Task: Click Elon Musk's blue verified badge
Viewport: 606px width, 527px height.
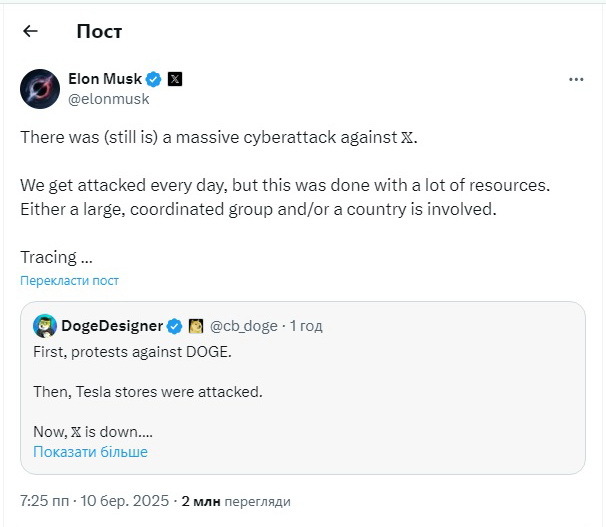Action: tap(155, 78)
